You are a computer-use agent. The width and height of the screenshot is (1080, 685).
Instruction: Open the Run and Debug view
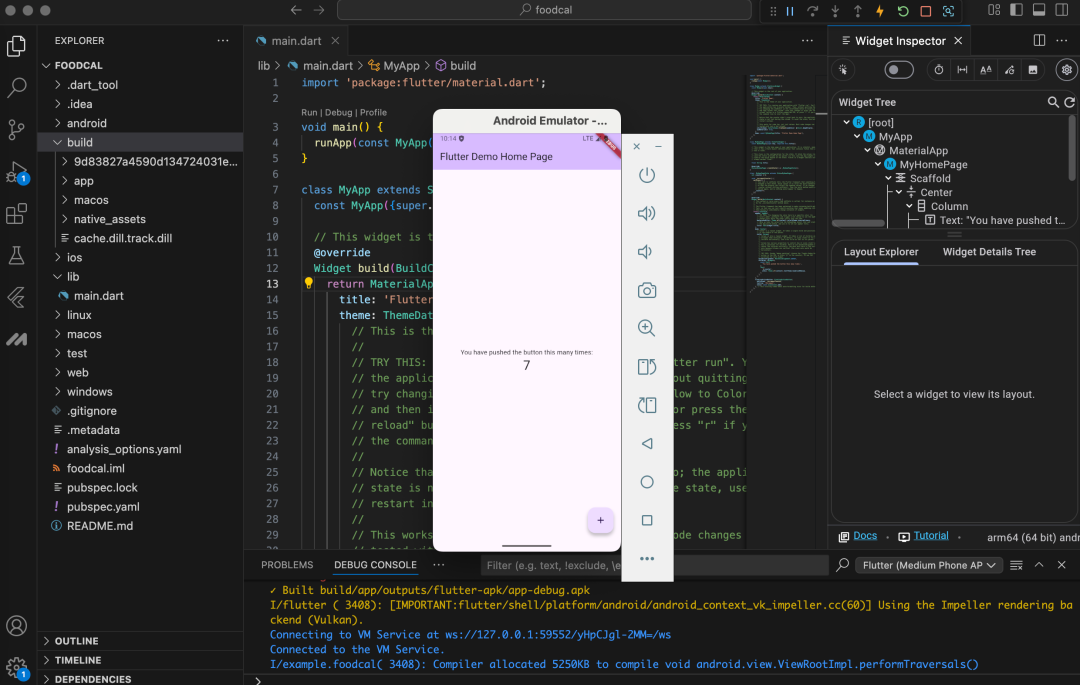pos(17,172)
